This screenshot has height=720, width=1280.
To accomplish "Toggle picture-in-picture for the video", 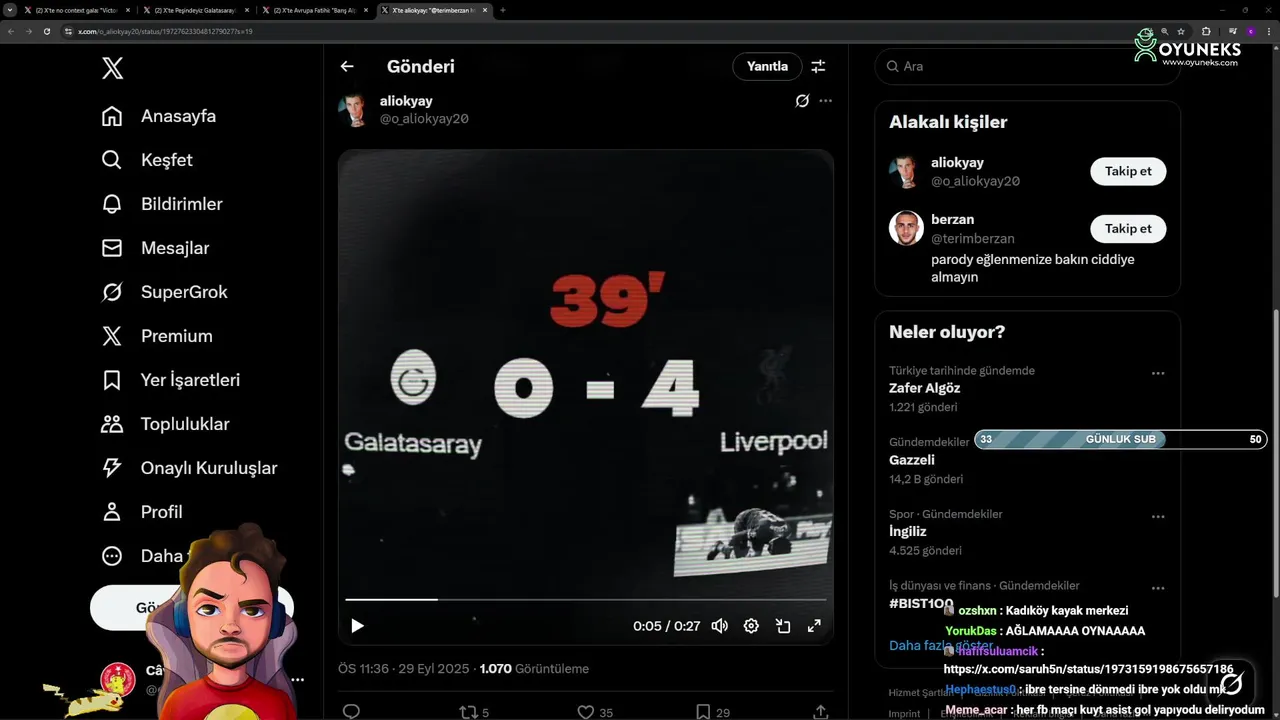I will 783,626.
